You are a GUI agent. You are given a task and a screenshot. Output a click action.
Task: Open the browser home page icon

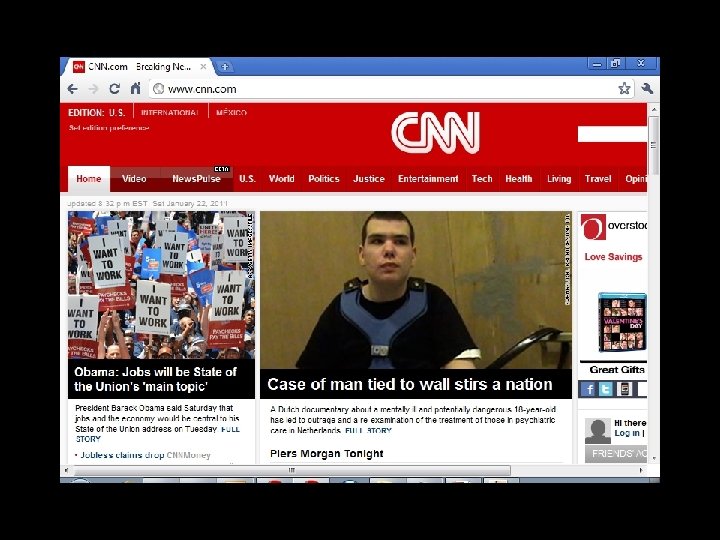[135, 88]
